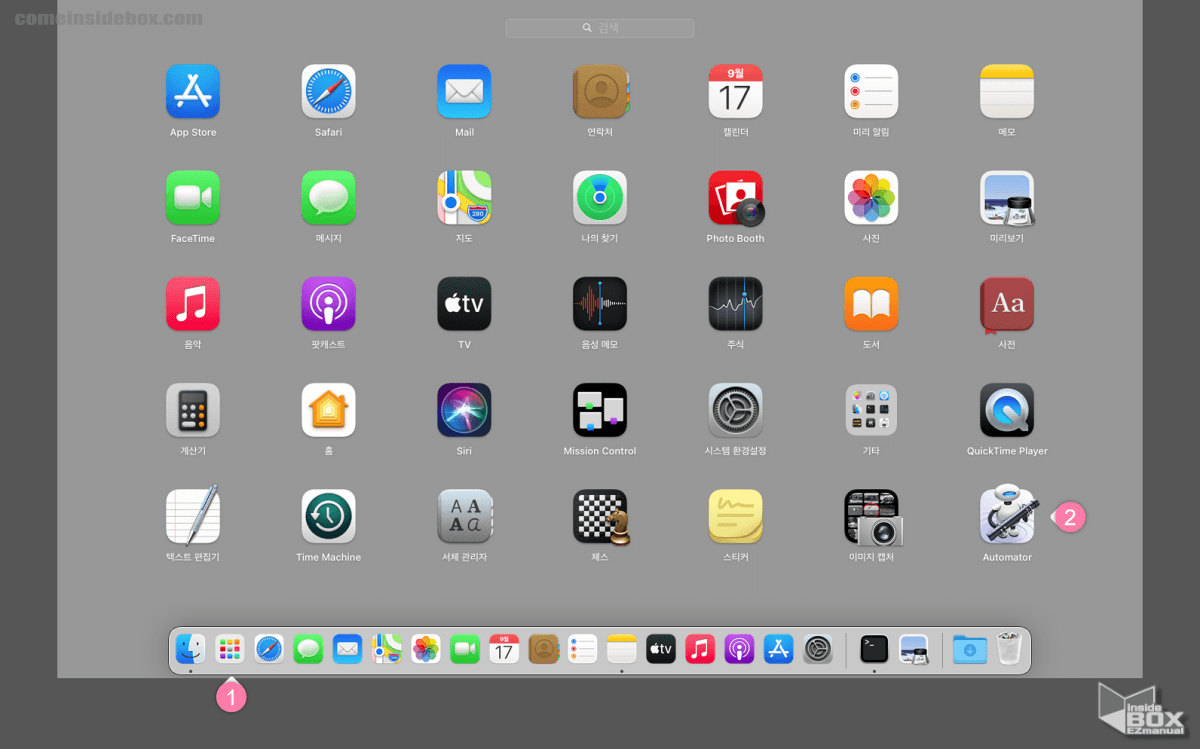
Task: Click the Reminders icon in the Dock
Action: click(582, 649)
